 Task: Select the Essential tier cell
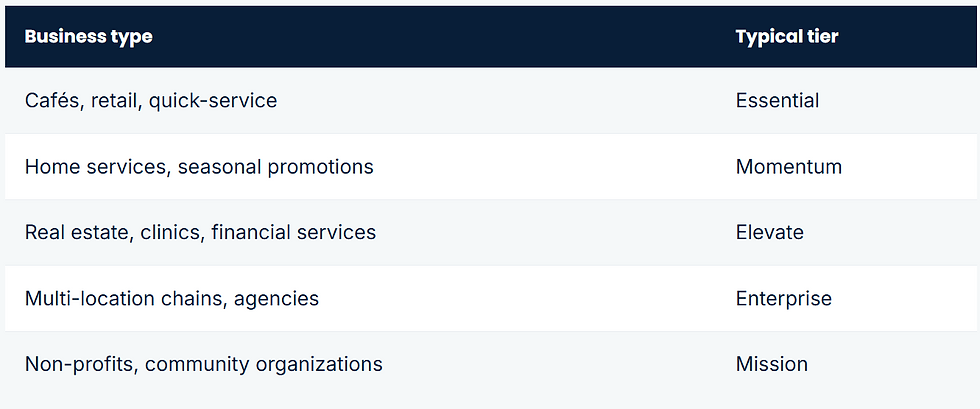coord(777,100)
